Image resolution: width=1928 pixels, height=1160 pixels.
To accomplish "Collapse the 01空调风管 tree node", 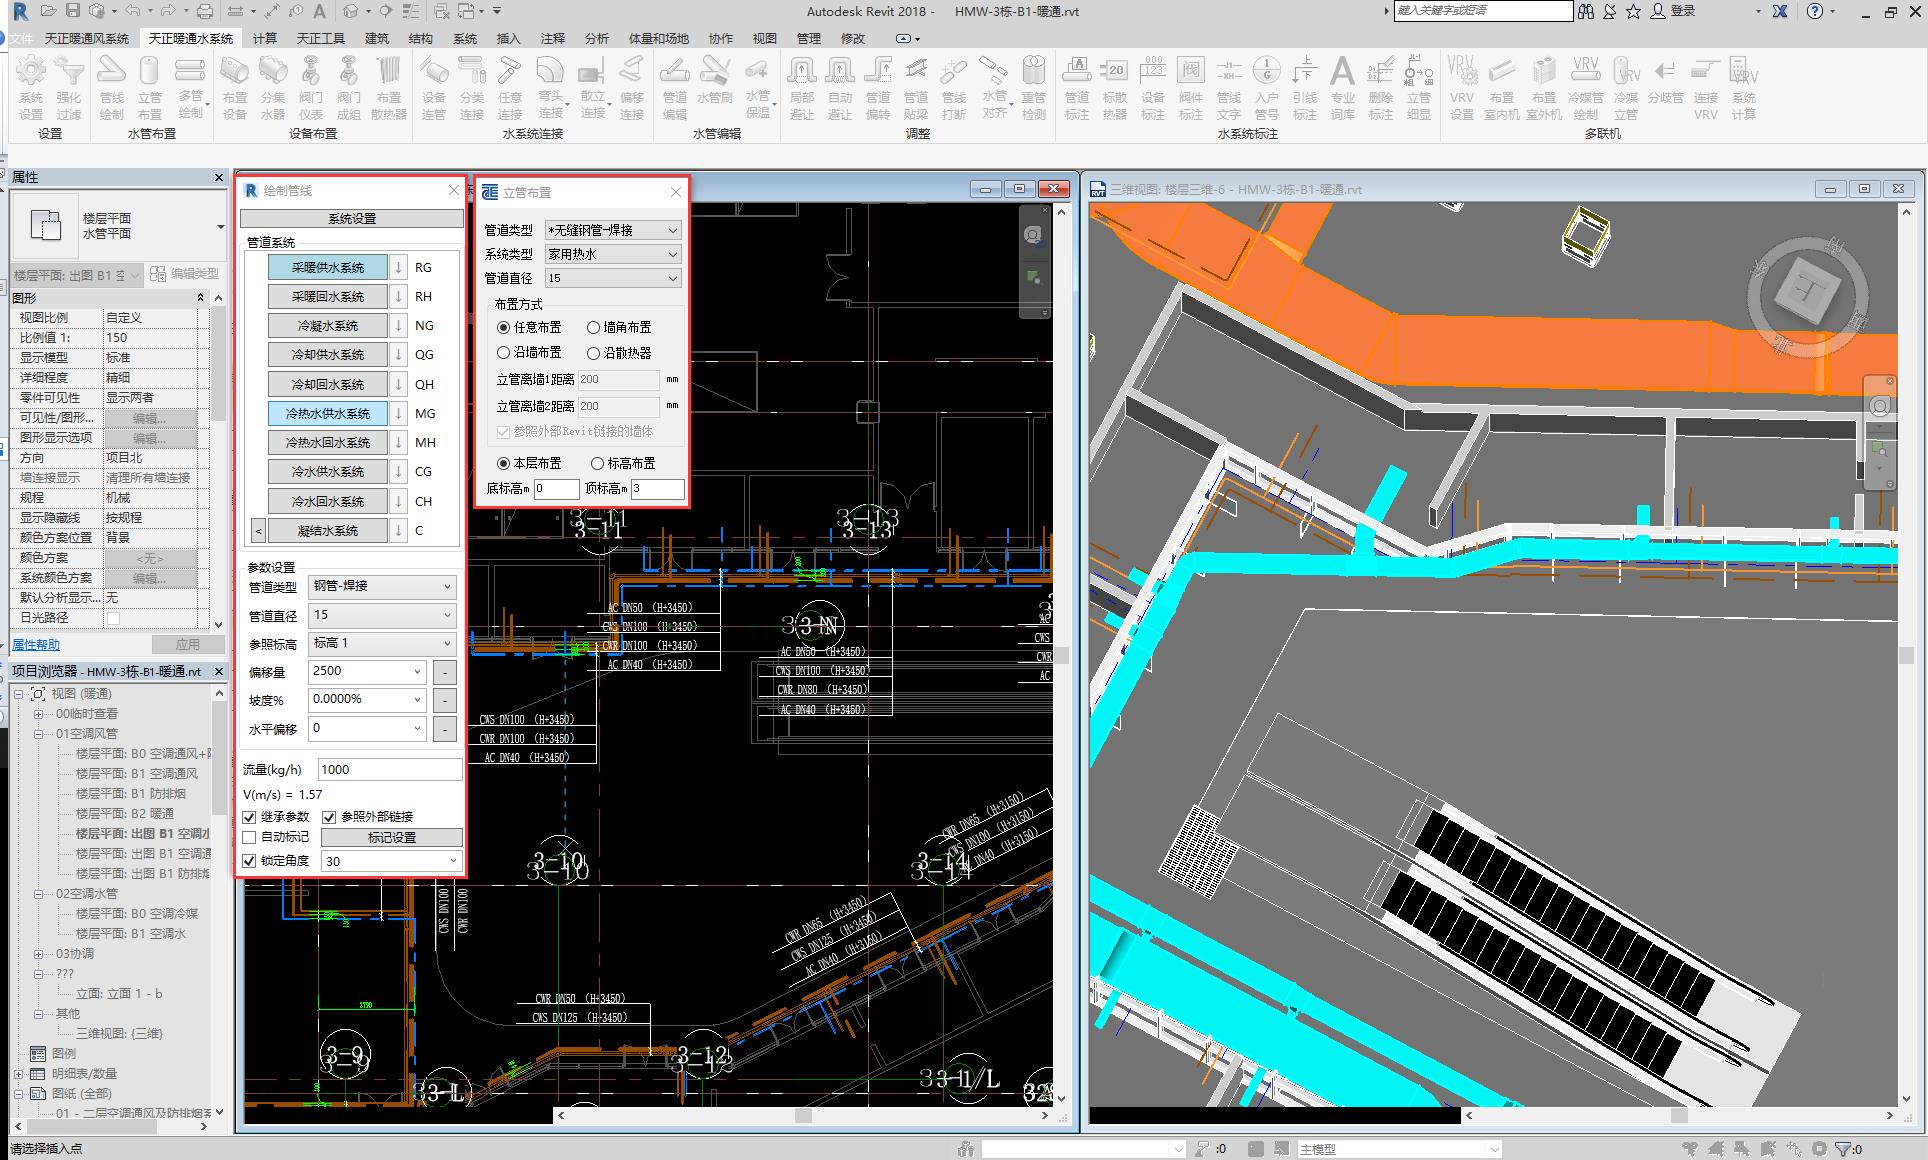I will pyautogui.click(x=38, y=734).
